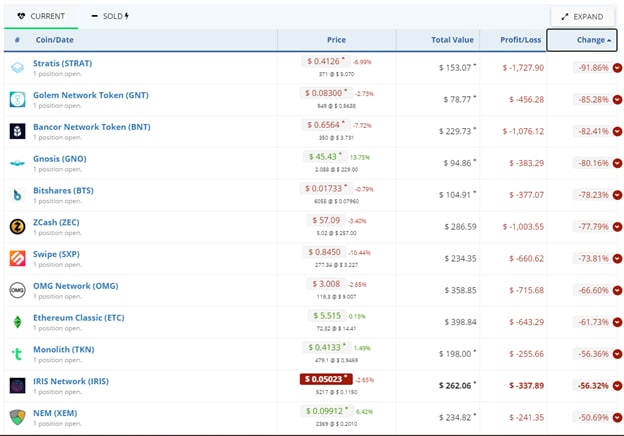Switch to the CURRENT tab
Viewport: 624px width, 436px height.
[41, 16]
